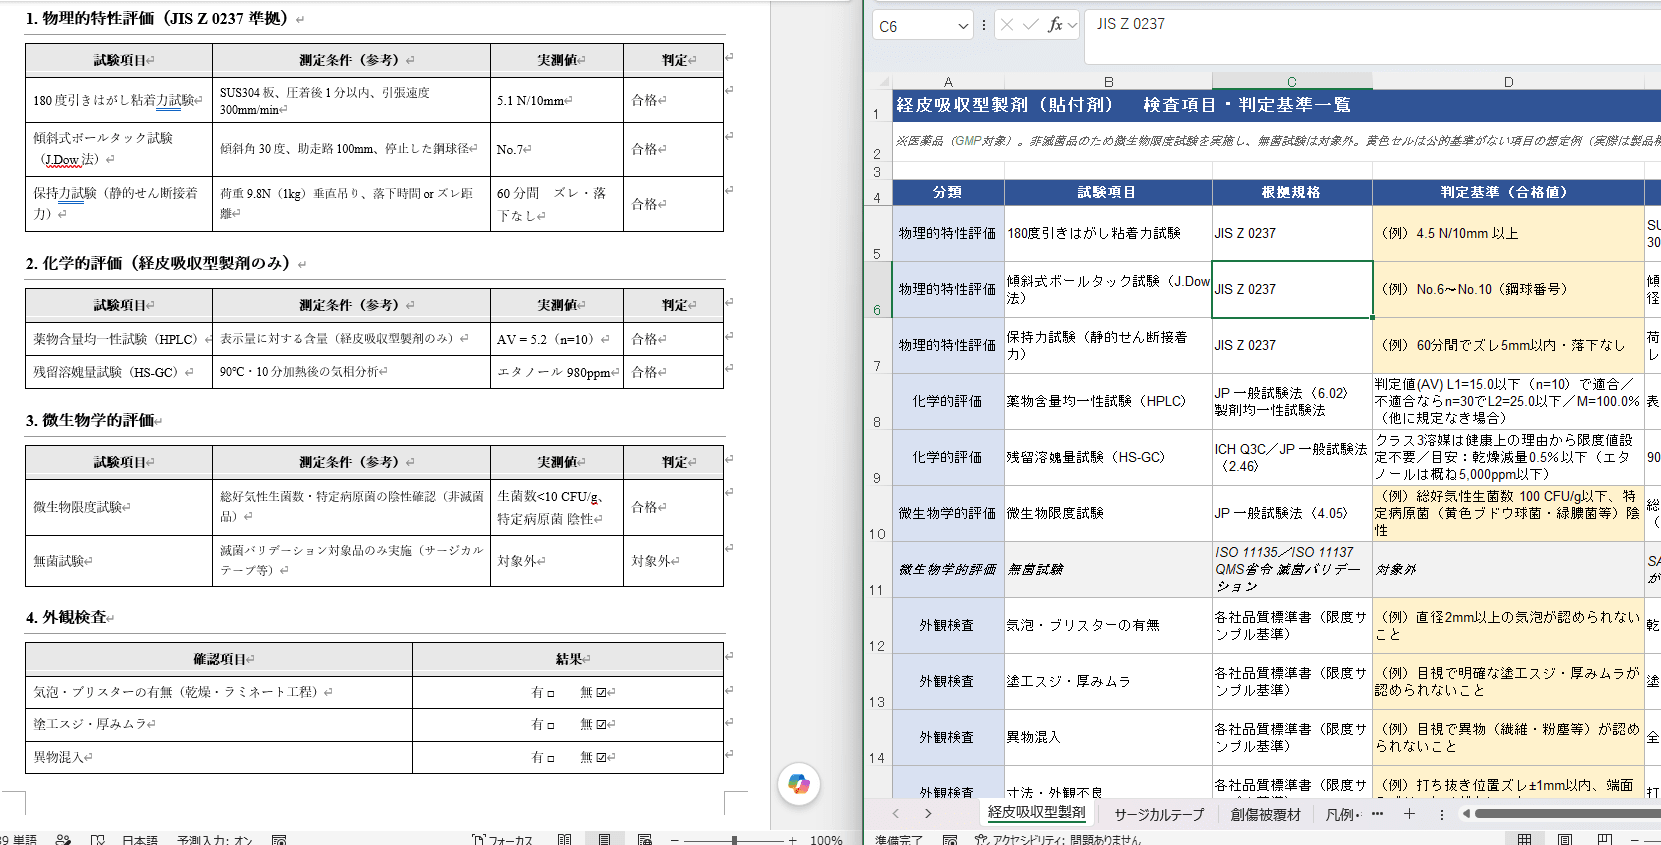
Task: Switch Excel to Normal view
Action: [x=1524, y=838]
